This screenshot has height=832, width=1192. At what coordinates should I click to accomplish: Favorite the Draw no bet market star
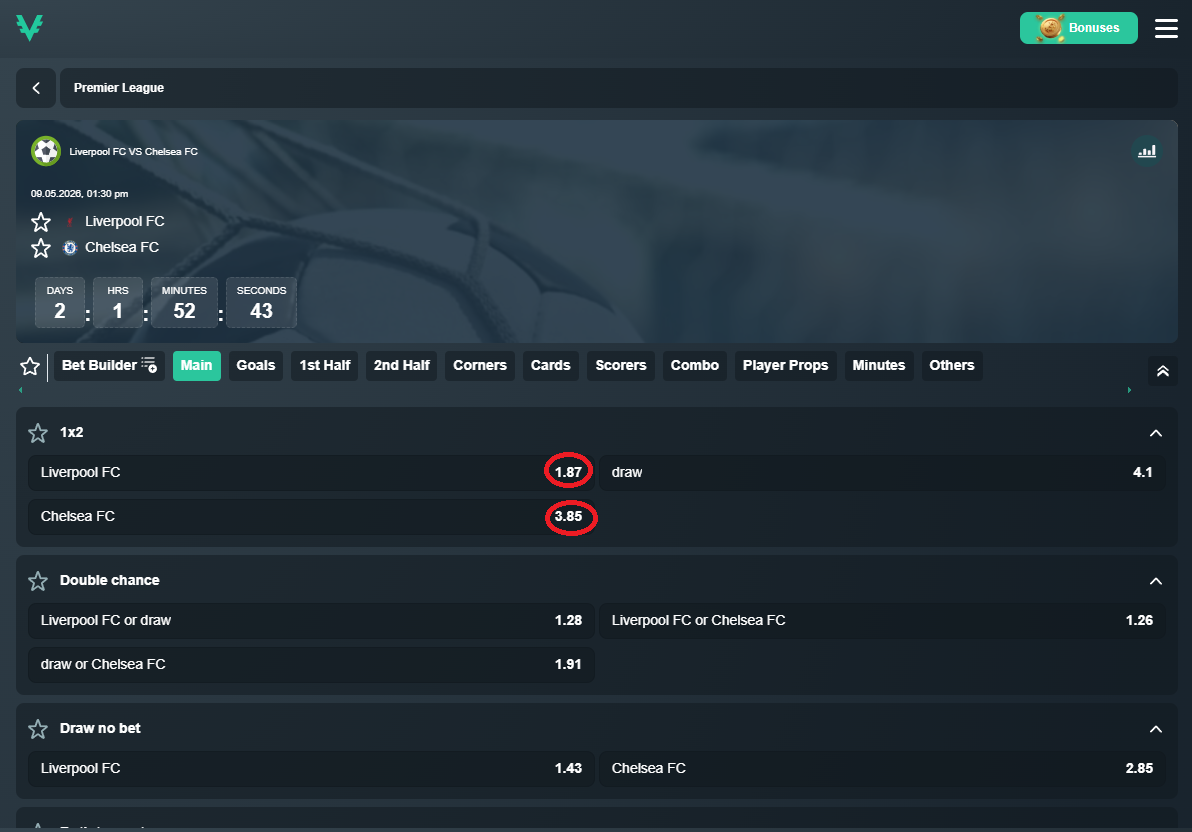click(x=38, y=730)
